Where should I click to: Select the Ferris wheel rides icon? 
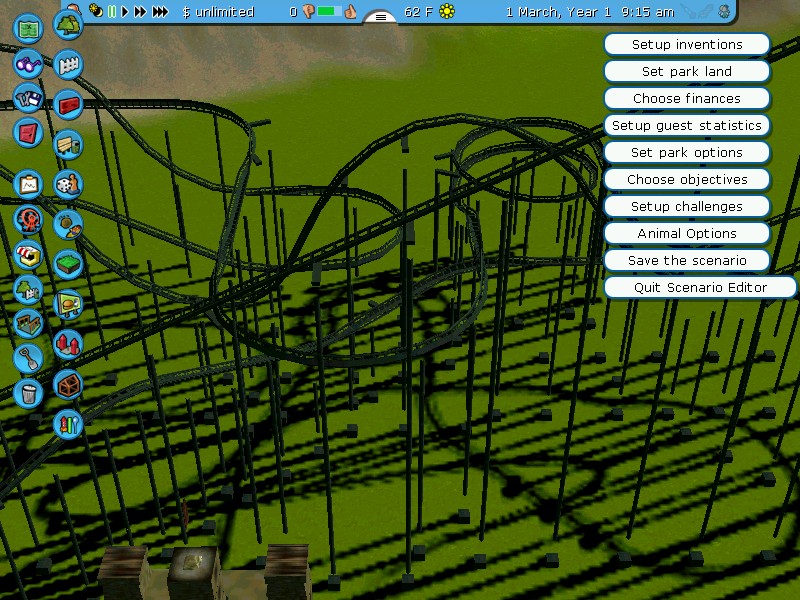pos(28,219)
